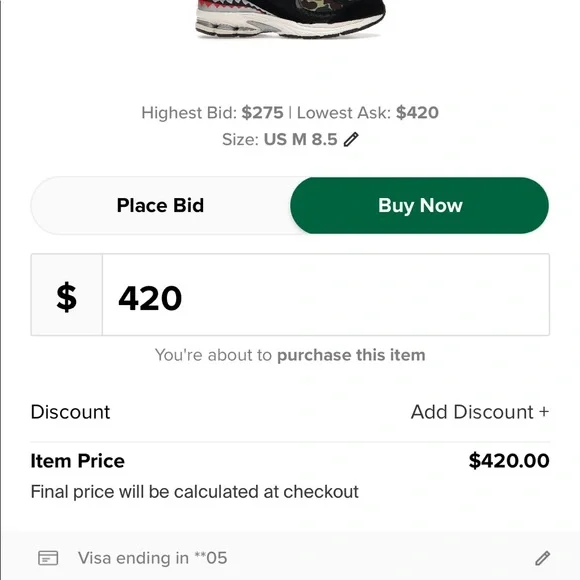This screenshot has height=580, width=580.
Task: Select the Buy Now option
Action: coord(419,205)
